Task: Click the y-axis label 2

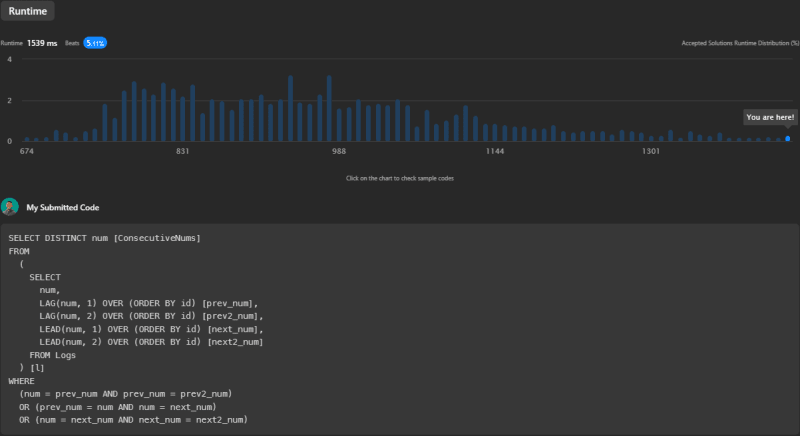Action: point(9,100)
